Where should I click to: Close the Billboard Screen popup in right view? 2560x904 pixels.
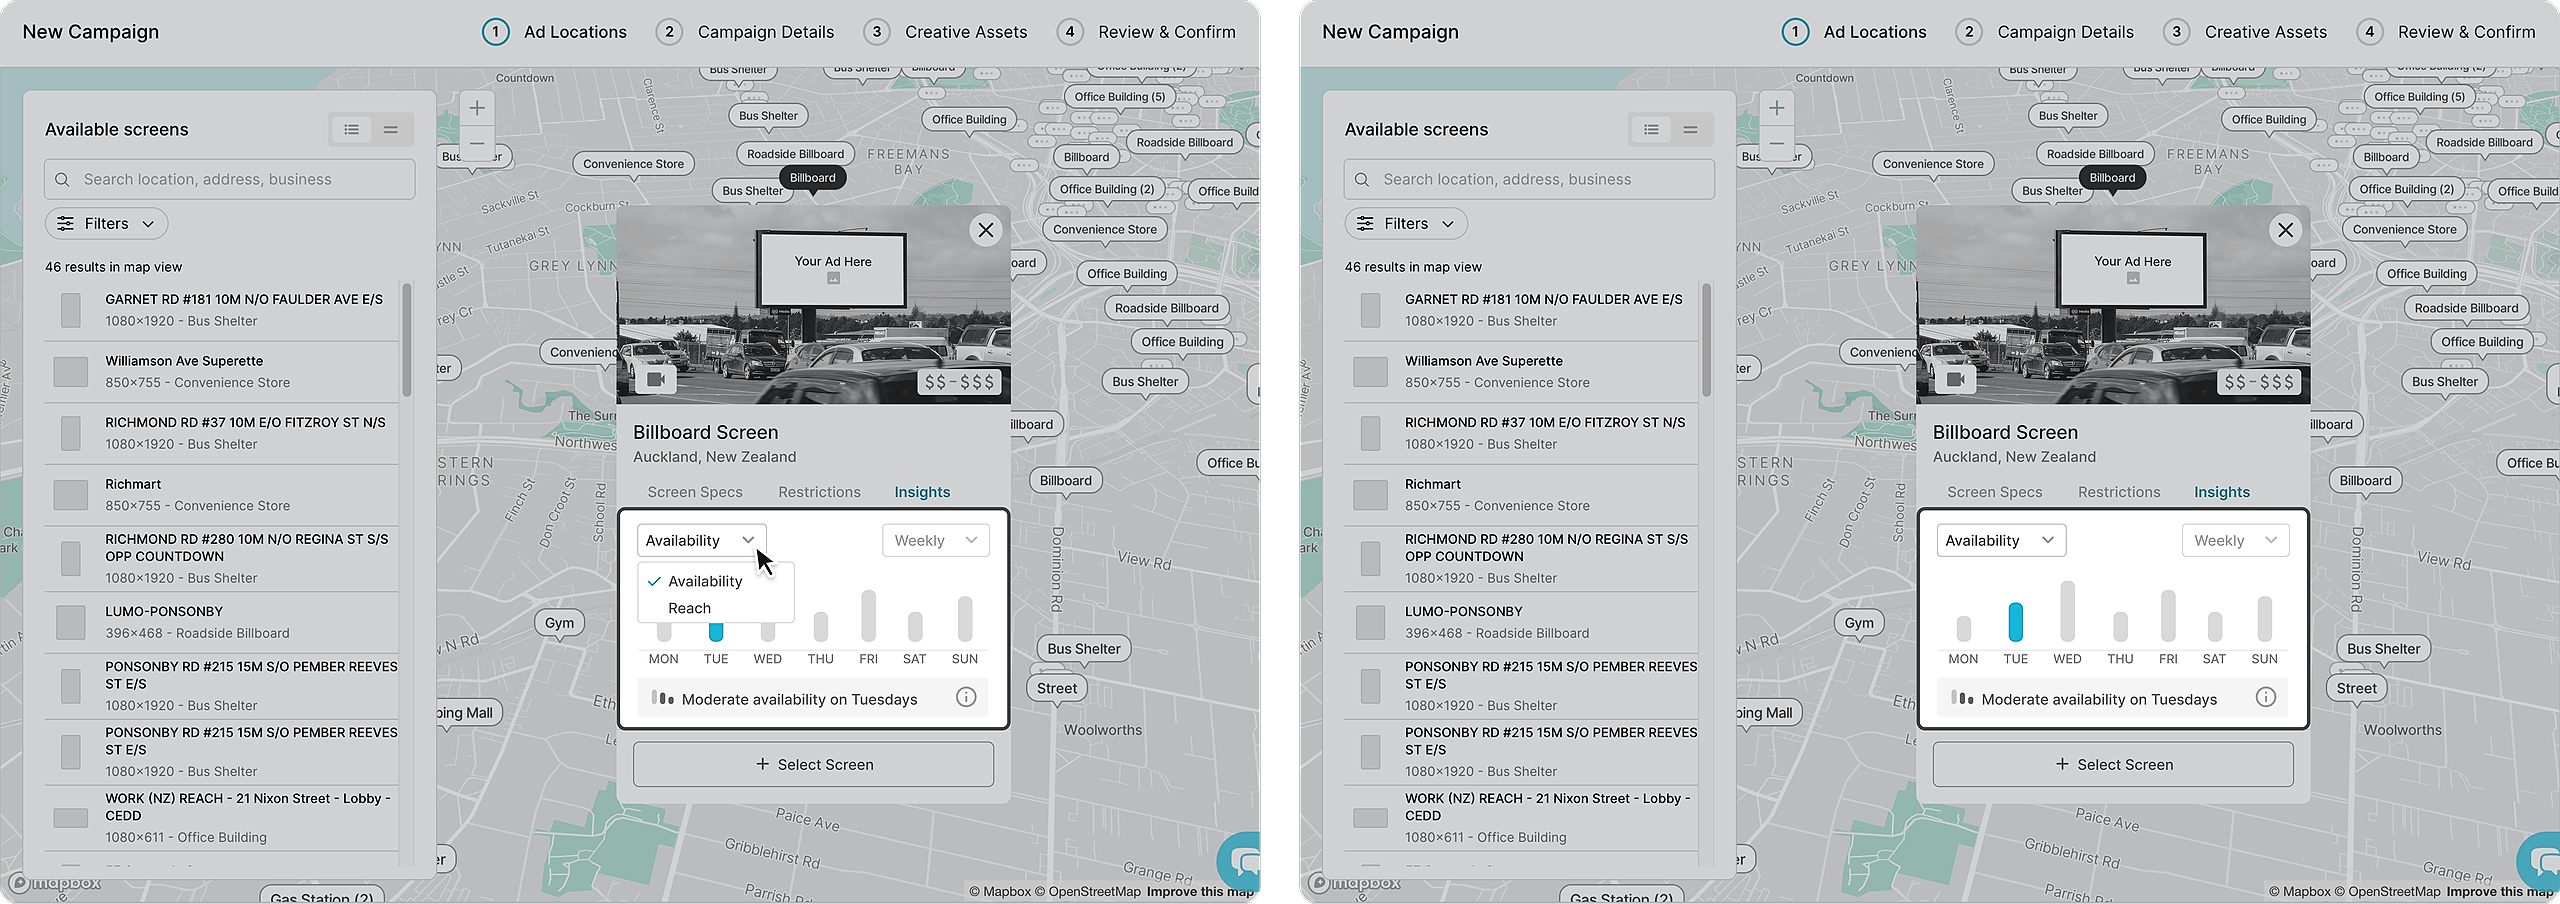pyautogui.click(x=2286, y=230)
